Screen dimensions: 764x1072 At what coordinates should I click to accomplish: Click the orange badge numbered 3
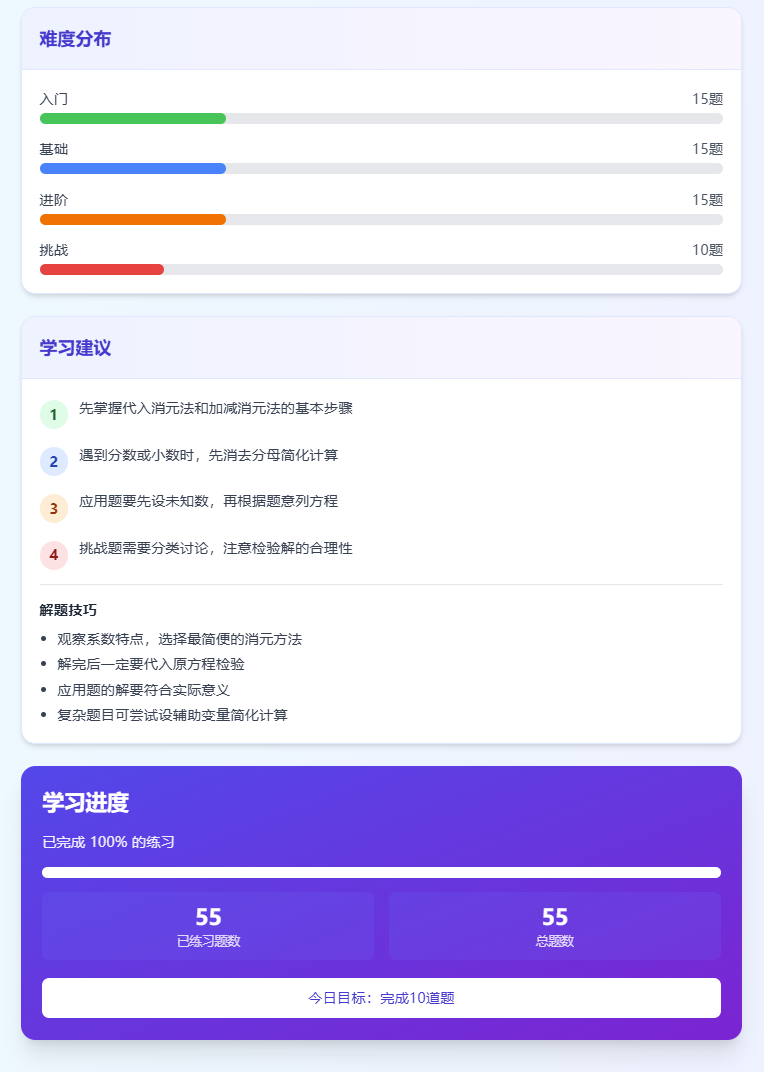52,508
